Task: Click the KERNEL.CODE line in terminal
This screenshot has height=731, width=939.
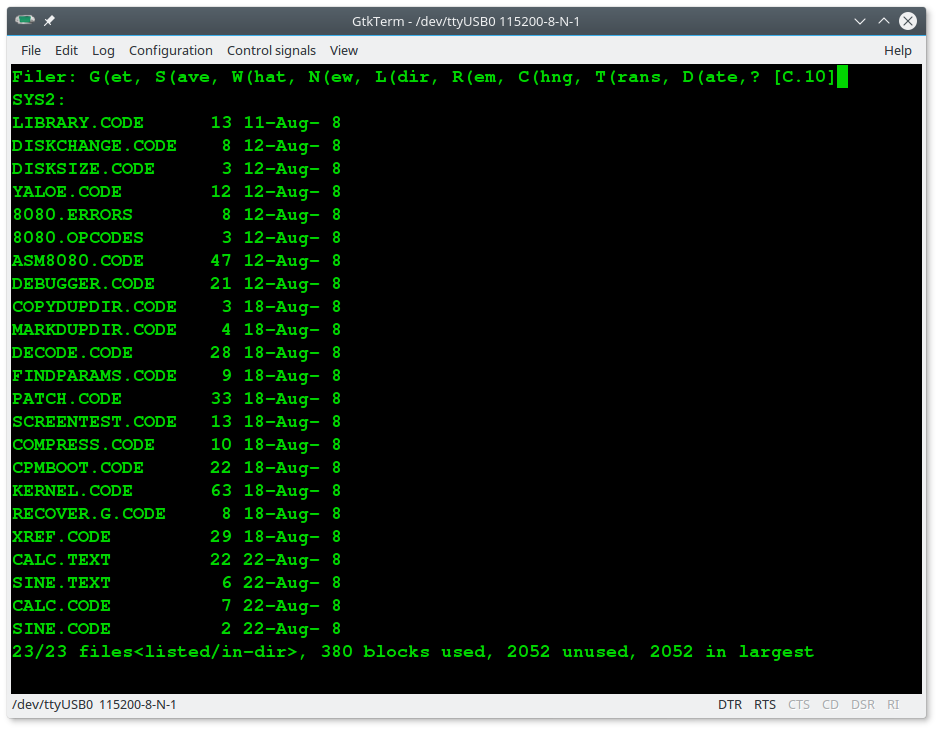Action: coord(176,491)
